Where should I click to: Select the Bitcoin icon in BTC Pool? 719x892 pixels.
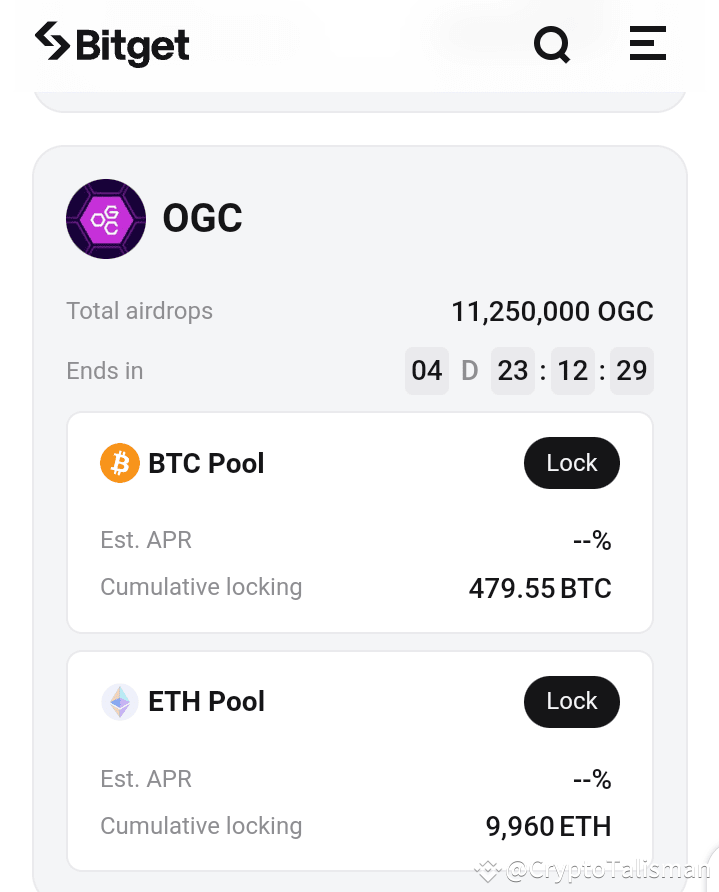pos(119,463)
